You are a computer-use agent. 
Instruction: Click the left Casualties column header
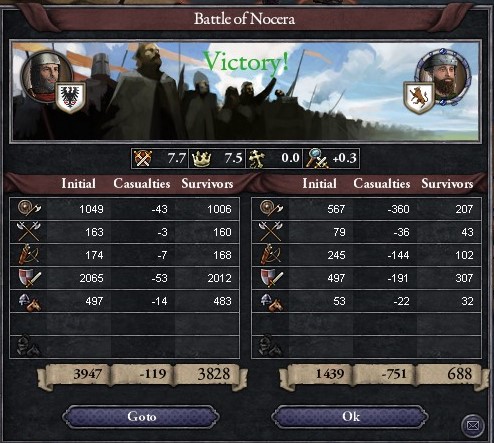142,184
